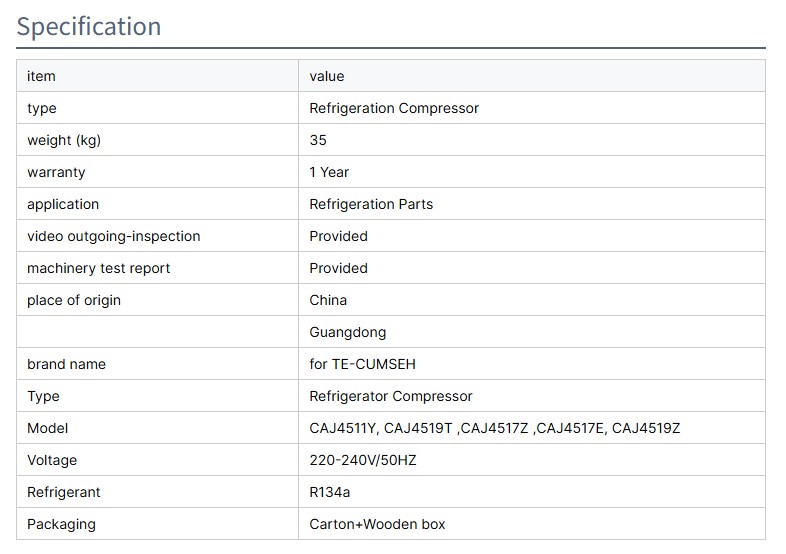Click the "Refrigeration Parts" application value
Image resolution: width=786 pixels, height=554 pixels.
click(371, 204)
